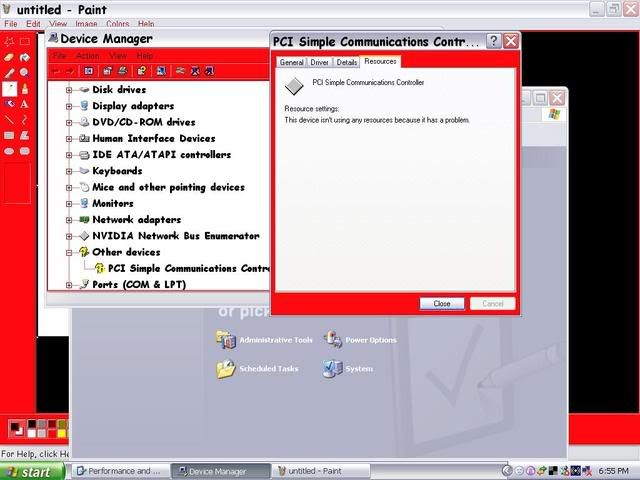Pick the Polygon shape tool
The image size is (640, 480).
pos(24,135)
